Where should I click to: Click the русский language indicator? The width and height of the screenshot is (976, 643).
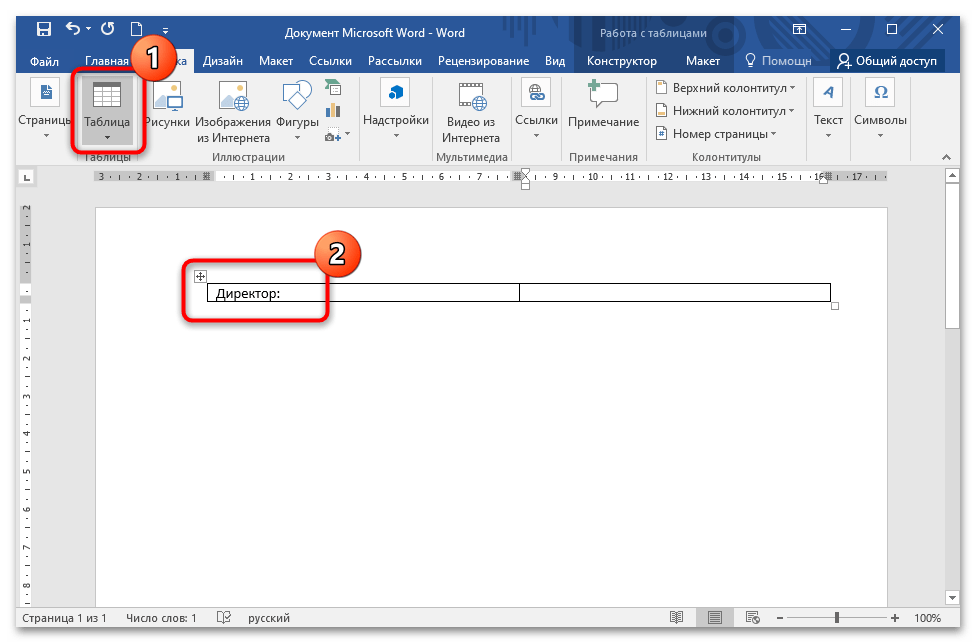(269, 618)
